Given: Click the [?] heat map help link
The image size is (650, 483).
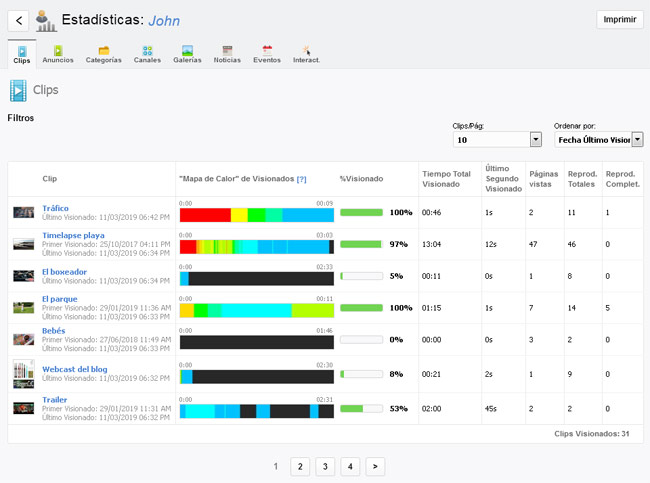Looking at the screenshot, I should 301,179.
